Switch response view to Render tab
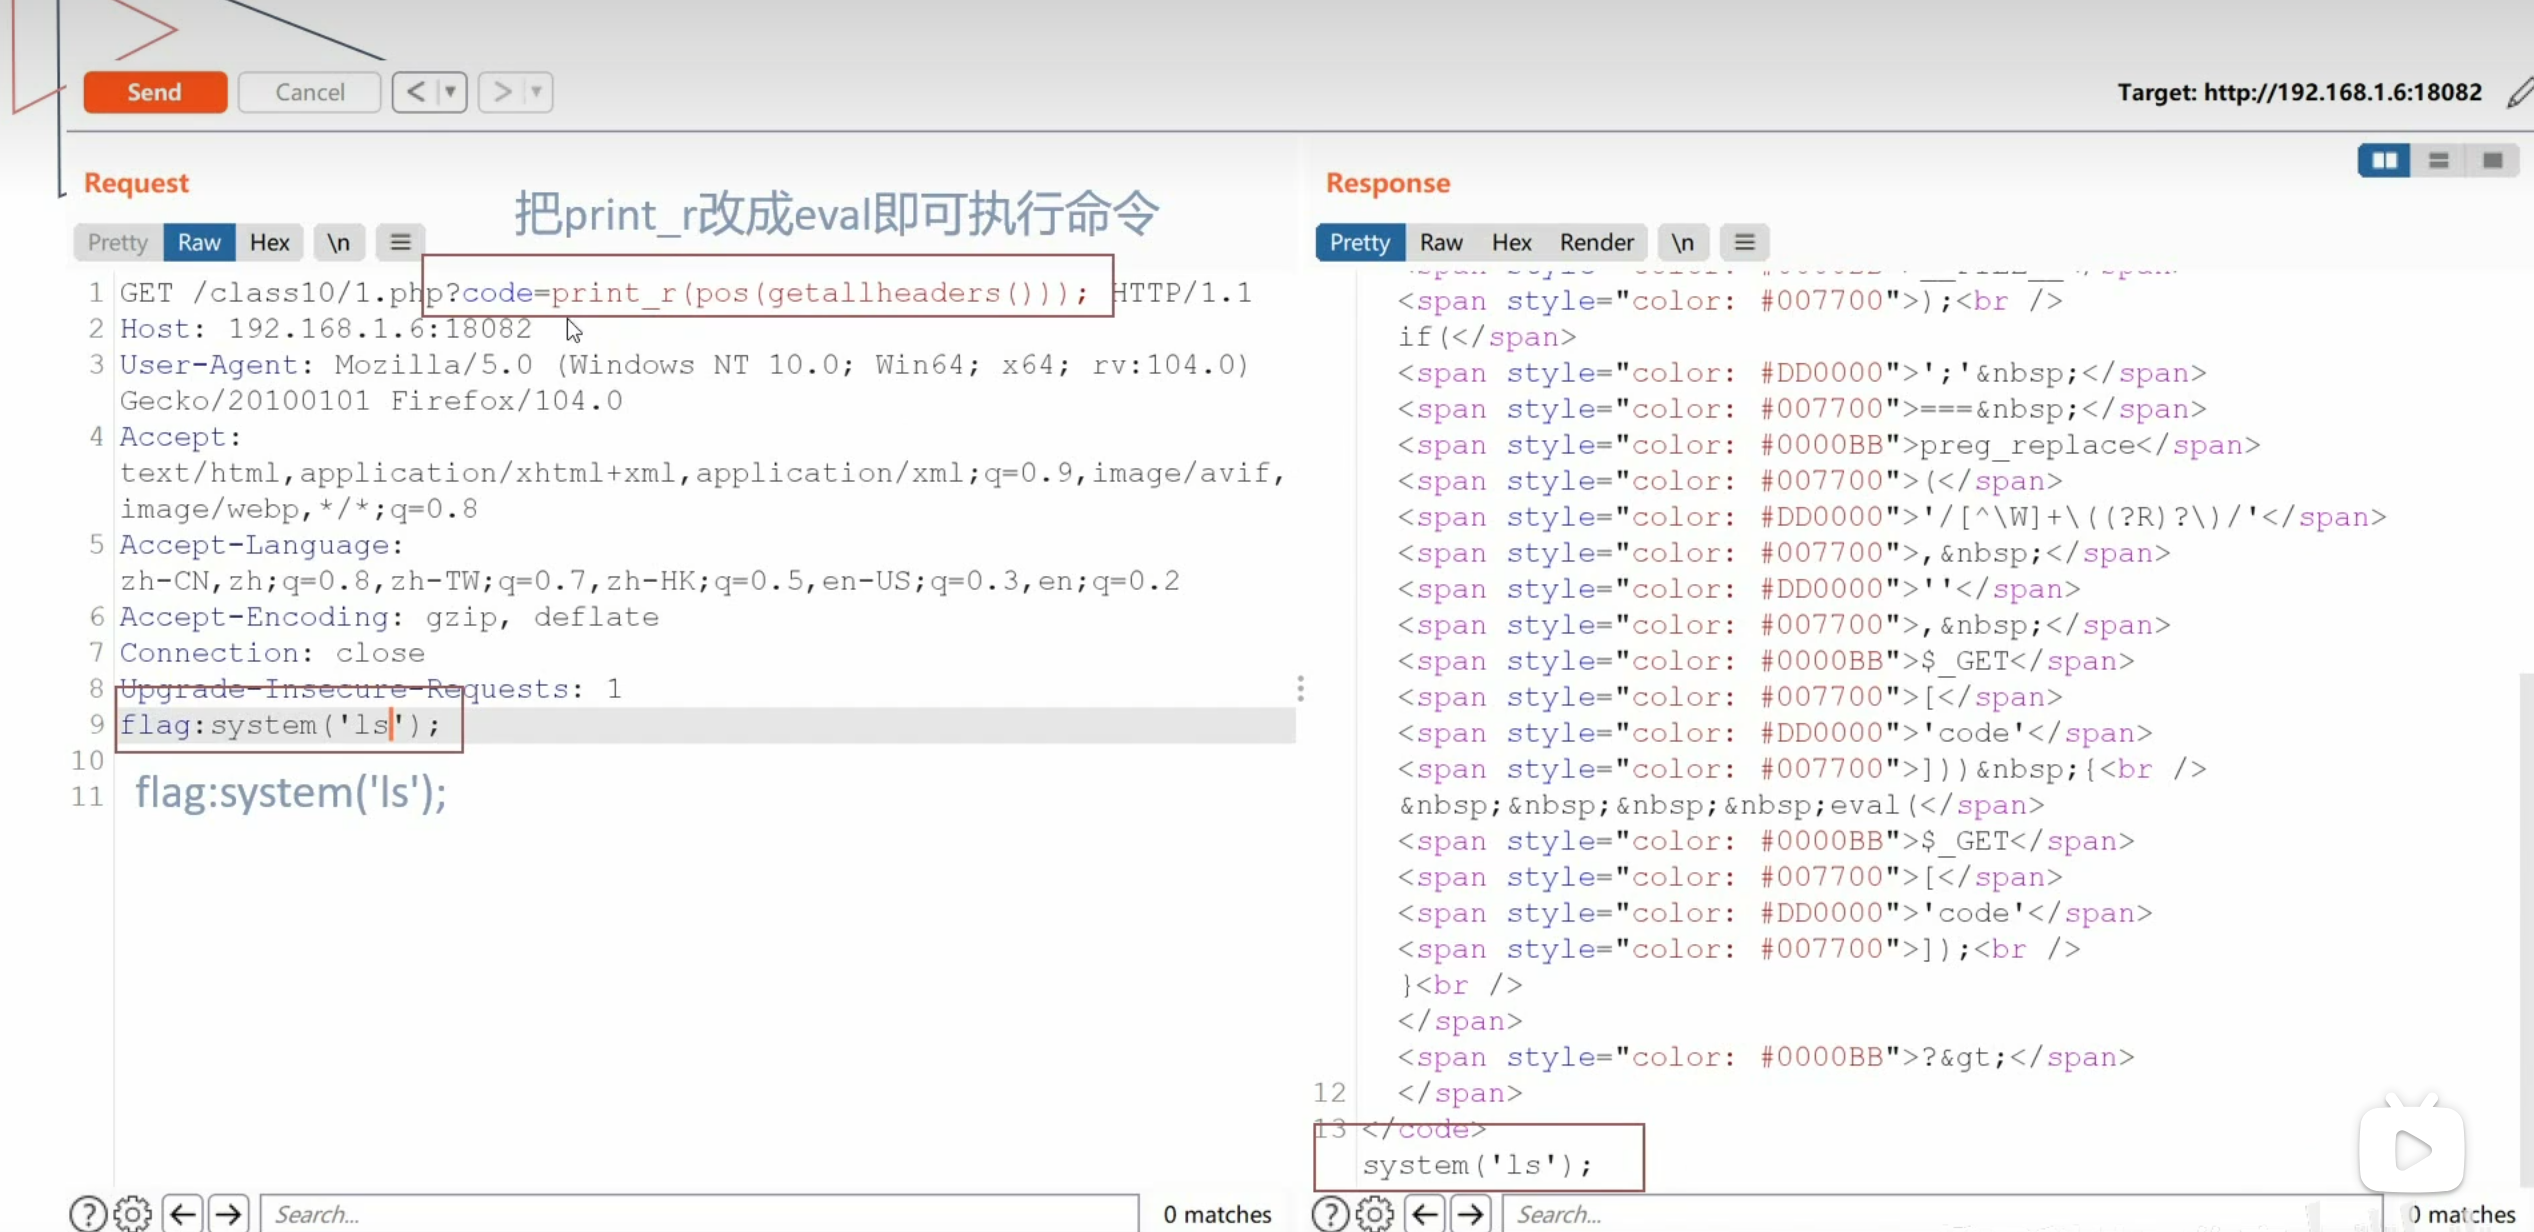Screen dimensions: 2534x1232 coord(1596,242)
